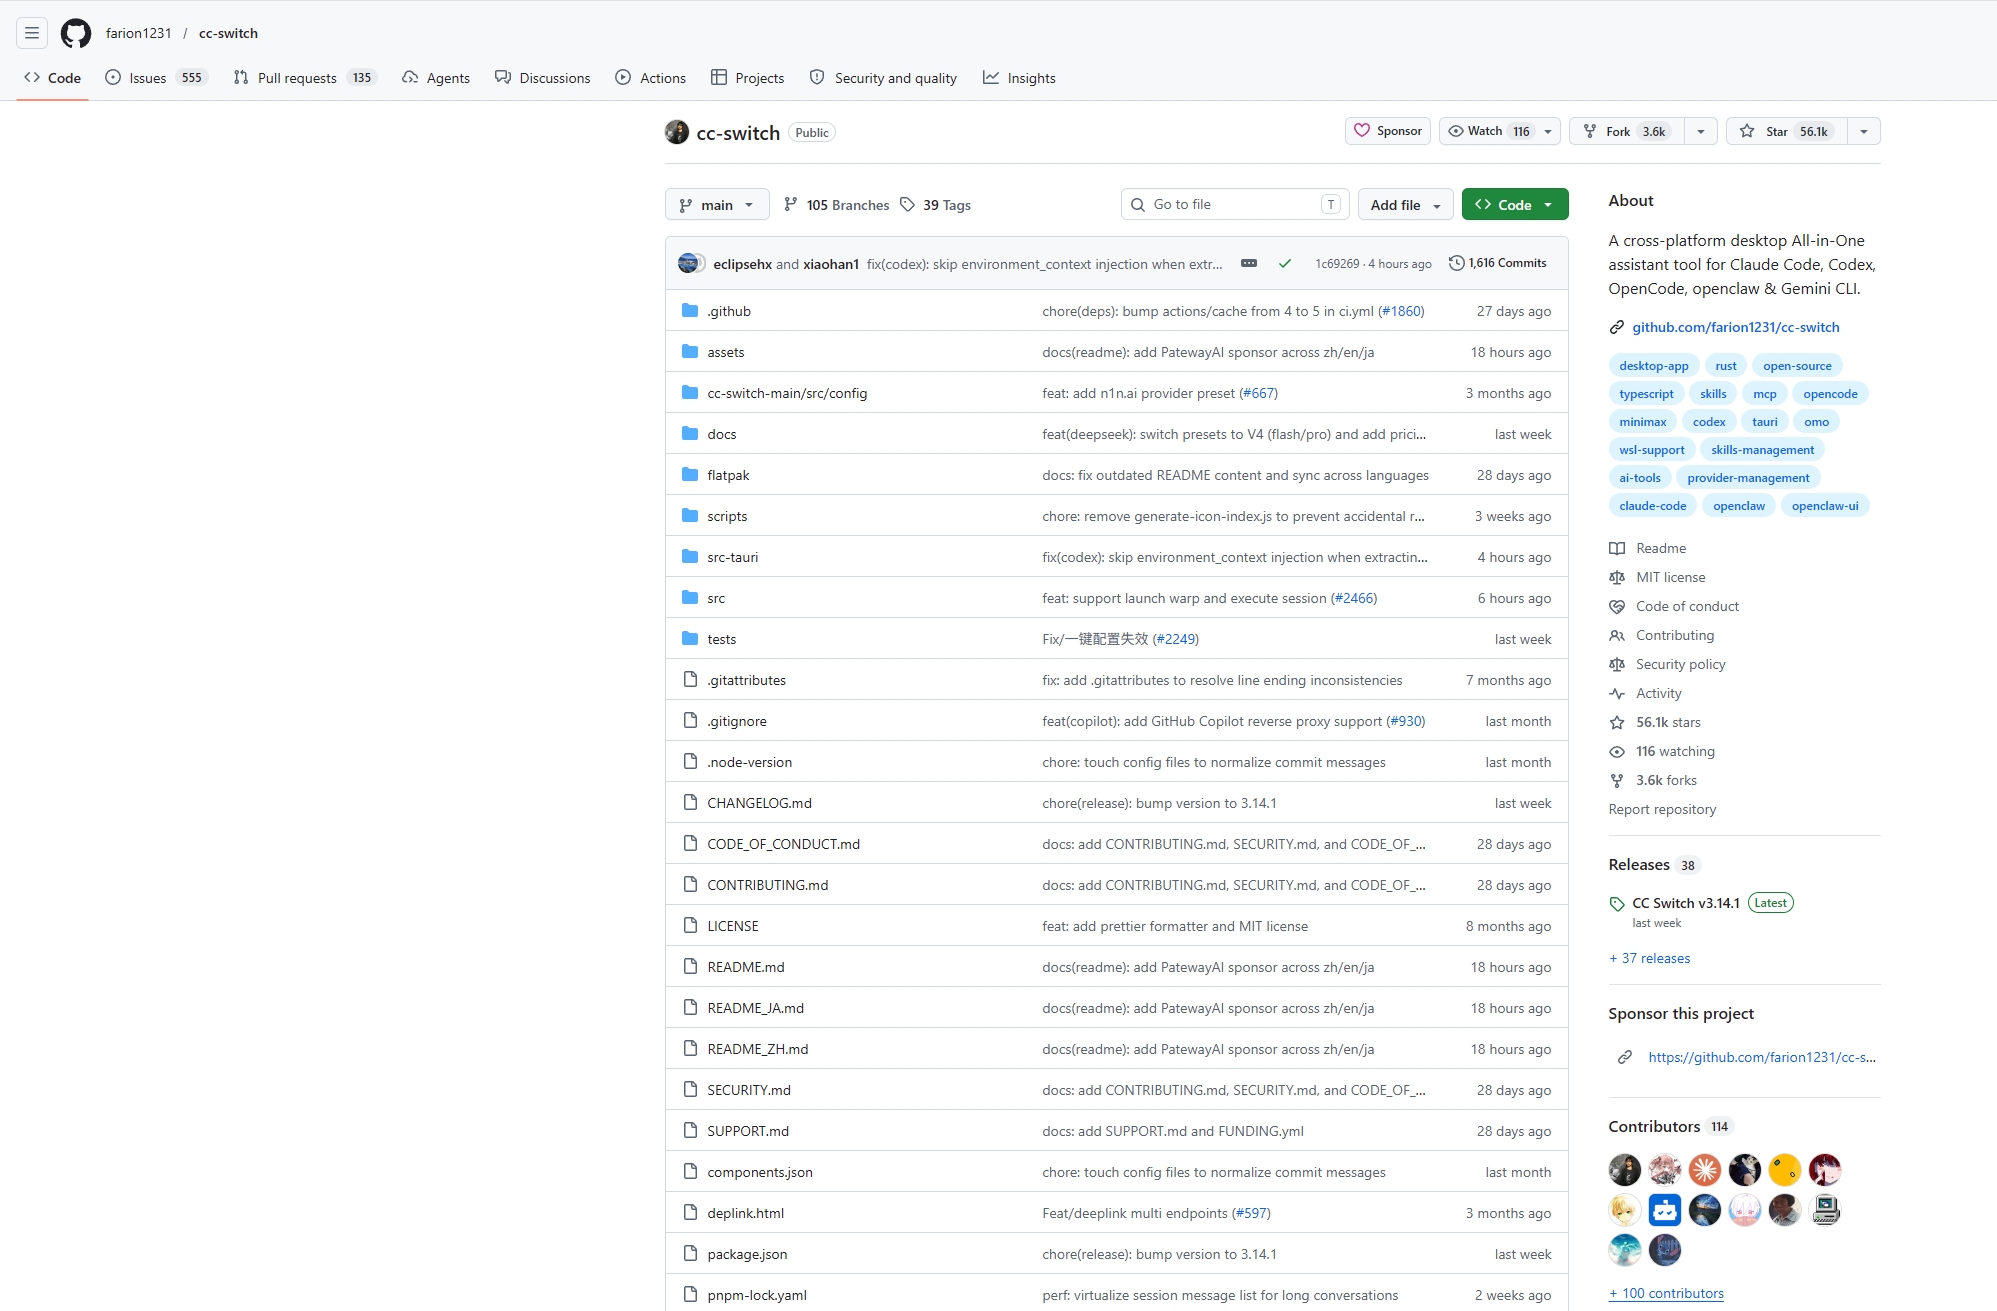Open the + 100 contributors link

tap(1666, 1293)
